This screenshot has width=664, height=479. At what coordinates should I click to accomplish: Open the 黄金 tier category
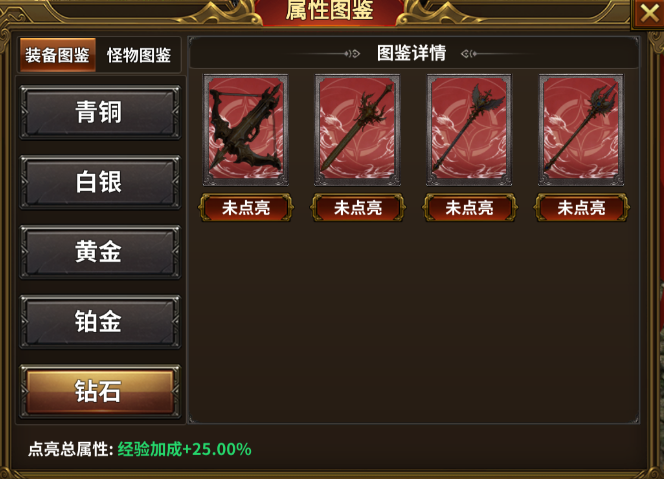[100, 252]
